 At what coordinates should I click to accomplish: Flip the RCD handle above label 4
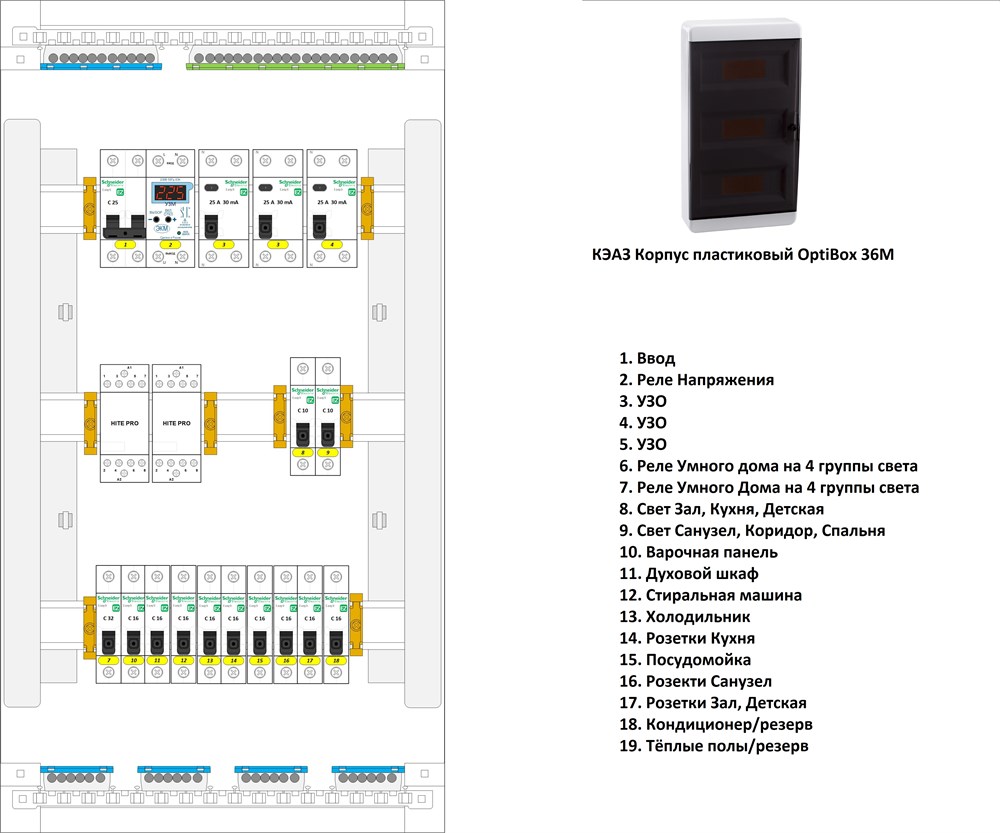click(320, 226)
